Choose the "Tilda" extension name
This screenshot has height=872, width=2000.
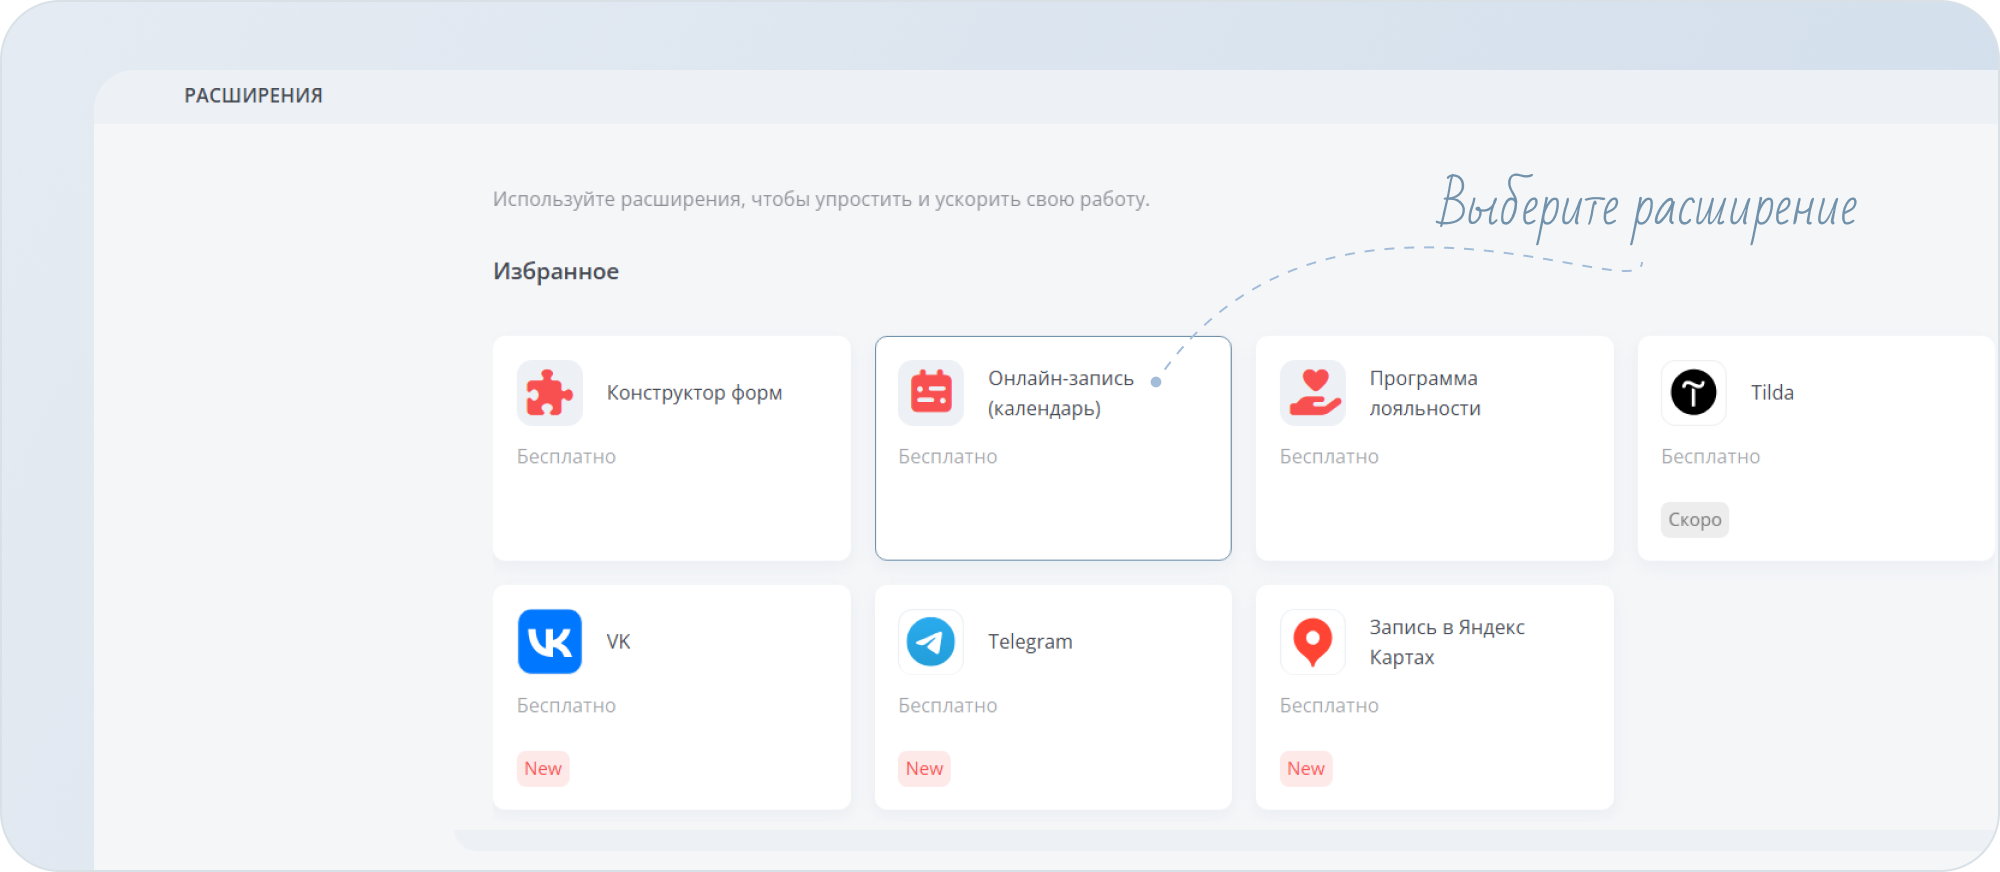pyautogui.click(x=1772, y=393)
